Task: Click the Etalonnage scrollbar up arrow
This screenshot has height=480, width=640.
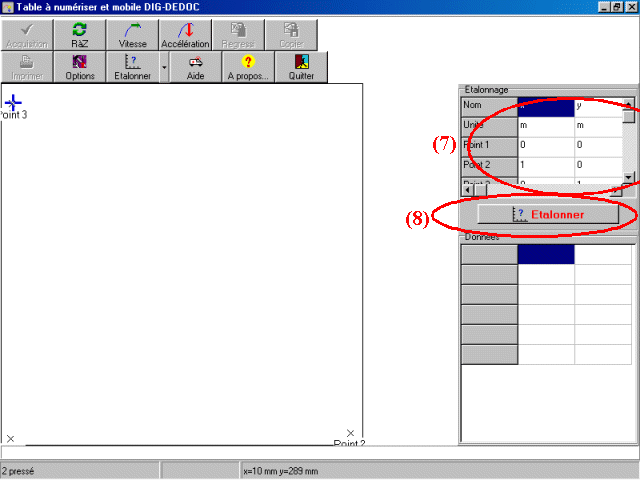Action: 629,102
